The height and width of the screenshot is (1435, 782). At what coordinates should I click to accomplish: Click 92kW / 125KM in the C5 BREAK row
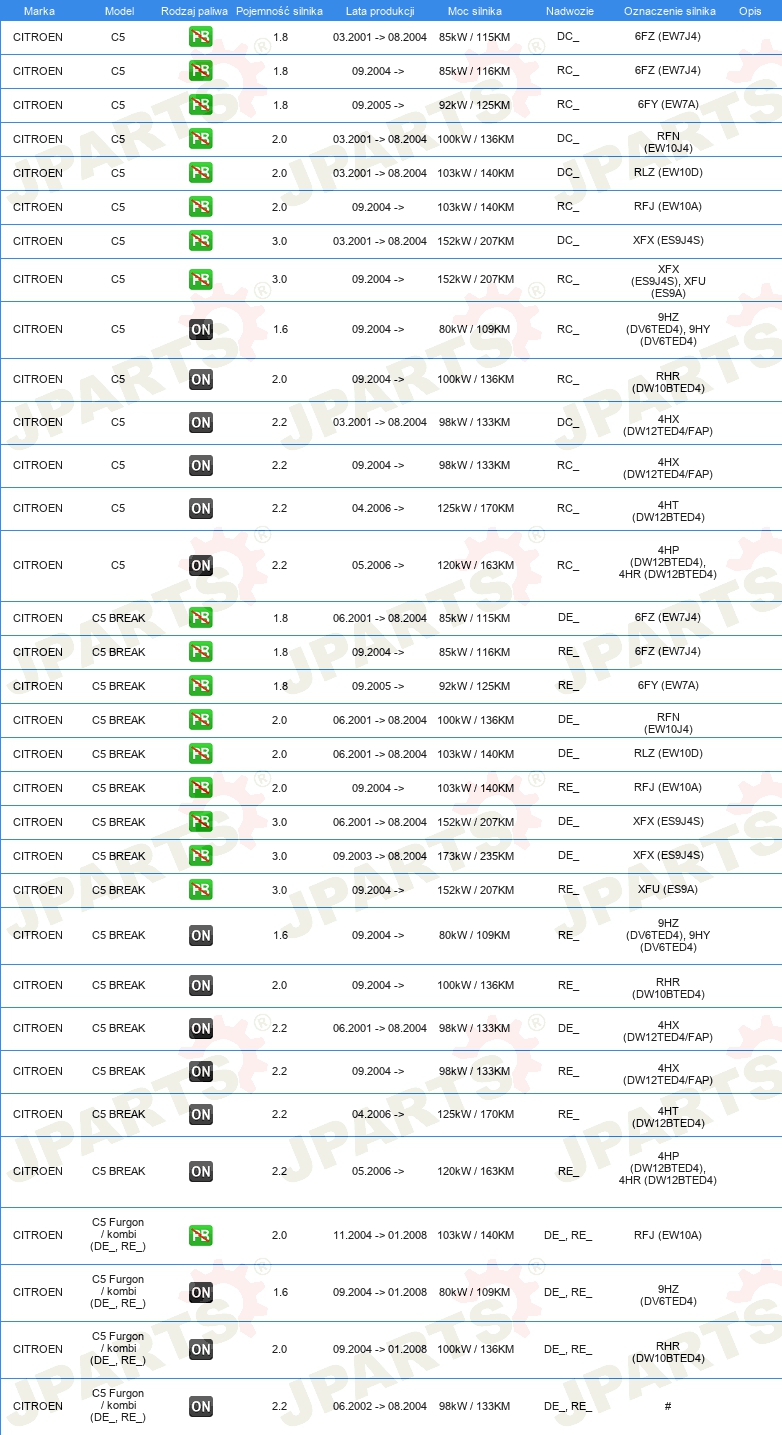[474, 686]
